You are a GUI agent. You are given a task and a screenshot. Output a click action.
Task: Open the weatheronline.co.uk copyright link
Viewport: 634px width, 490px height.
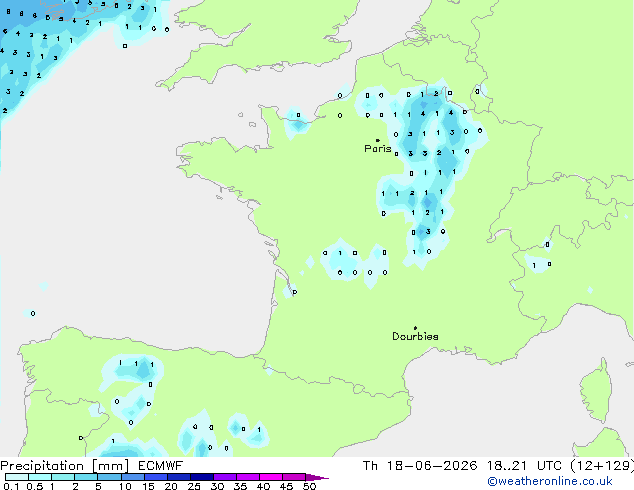pyautogui.click(x=550, y=481)
